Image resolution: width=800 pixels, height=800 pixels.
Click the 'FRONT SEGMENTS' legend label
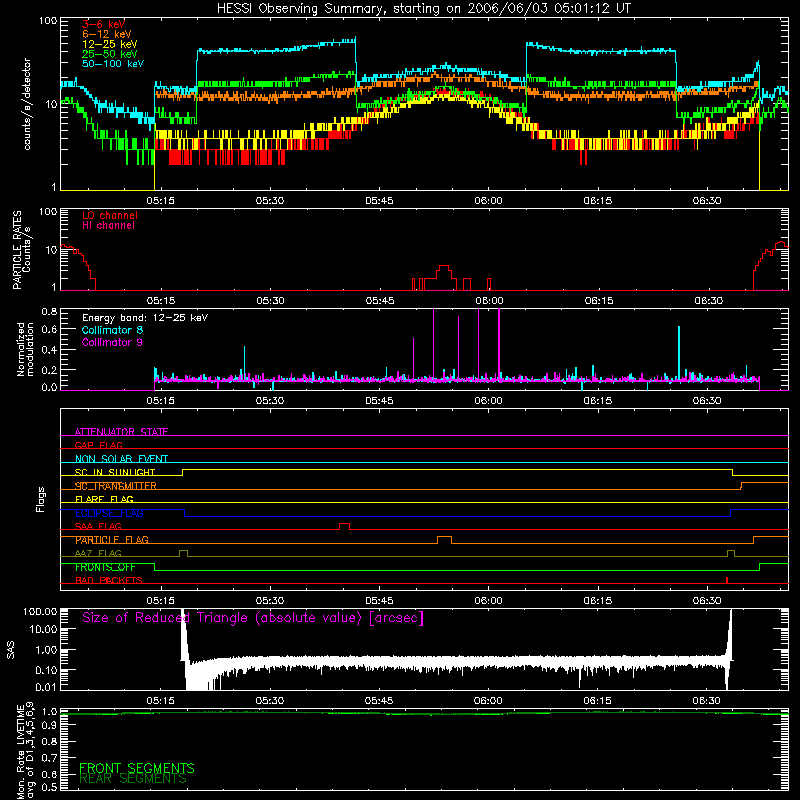tap(137, 768)
